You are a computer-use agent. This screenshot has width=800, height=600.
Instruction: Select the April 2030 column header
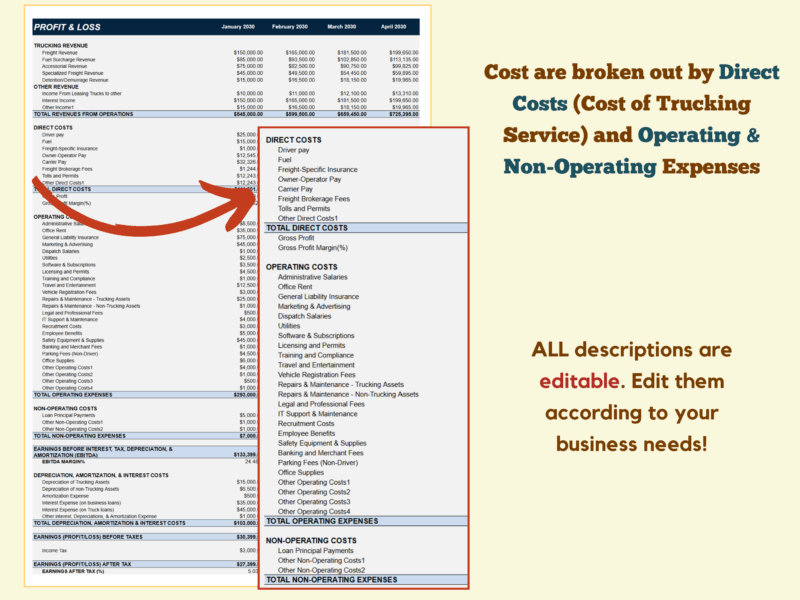tap(393, 27)
